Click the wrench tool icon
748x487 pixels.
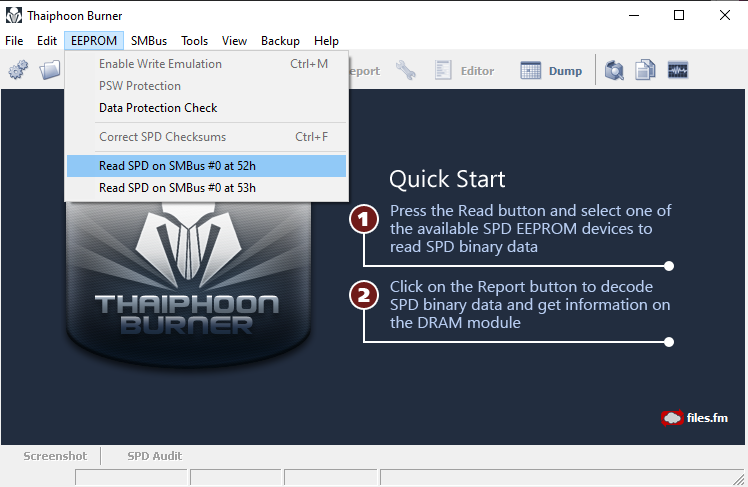[x=405, y=71]
